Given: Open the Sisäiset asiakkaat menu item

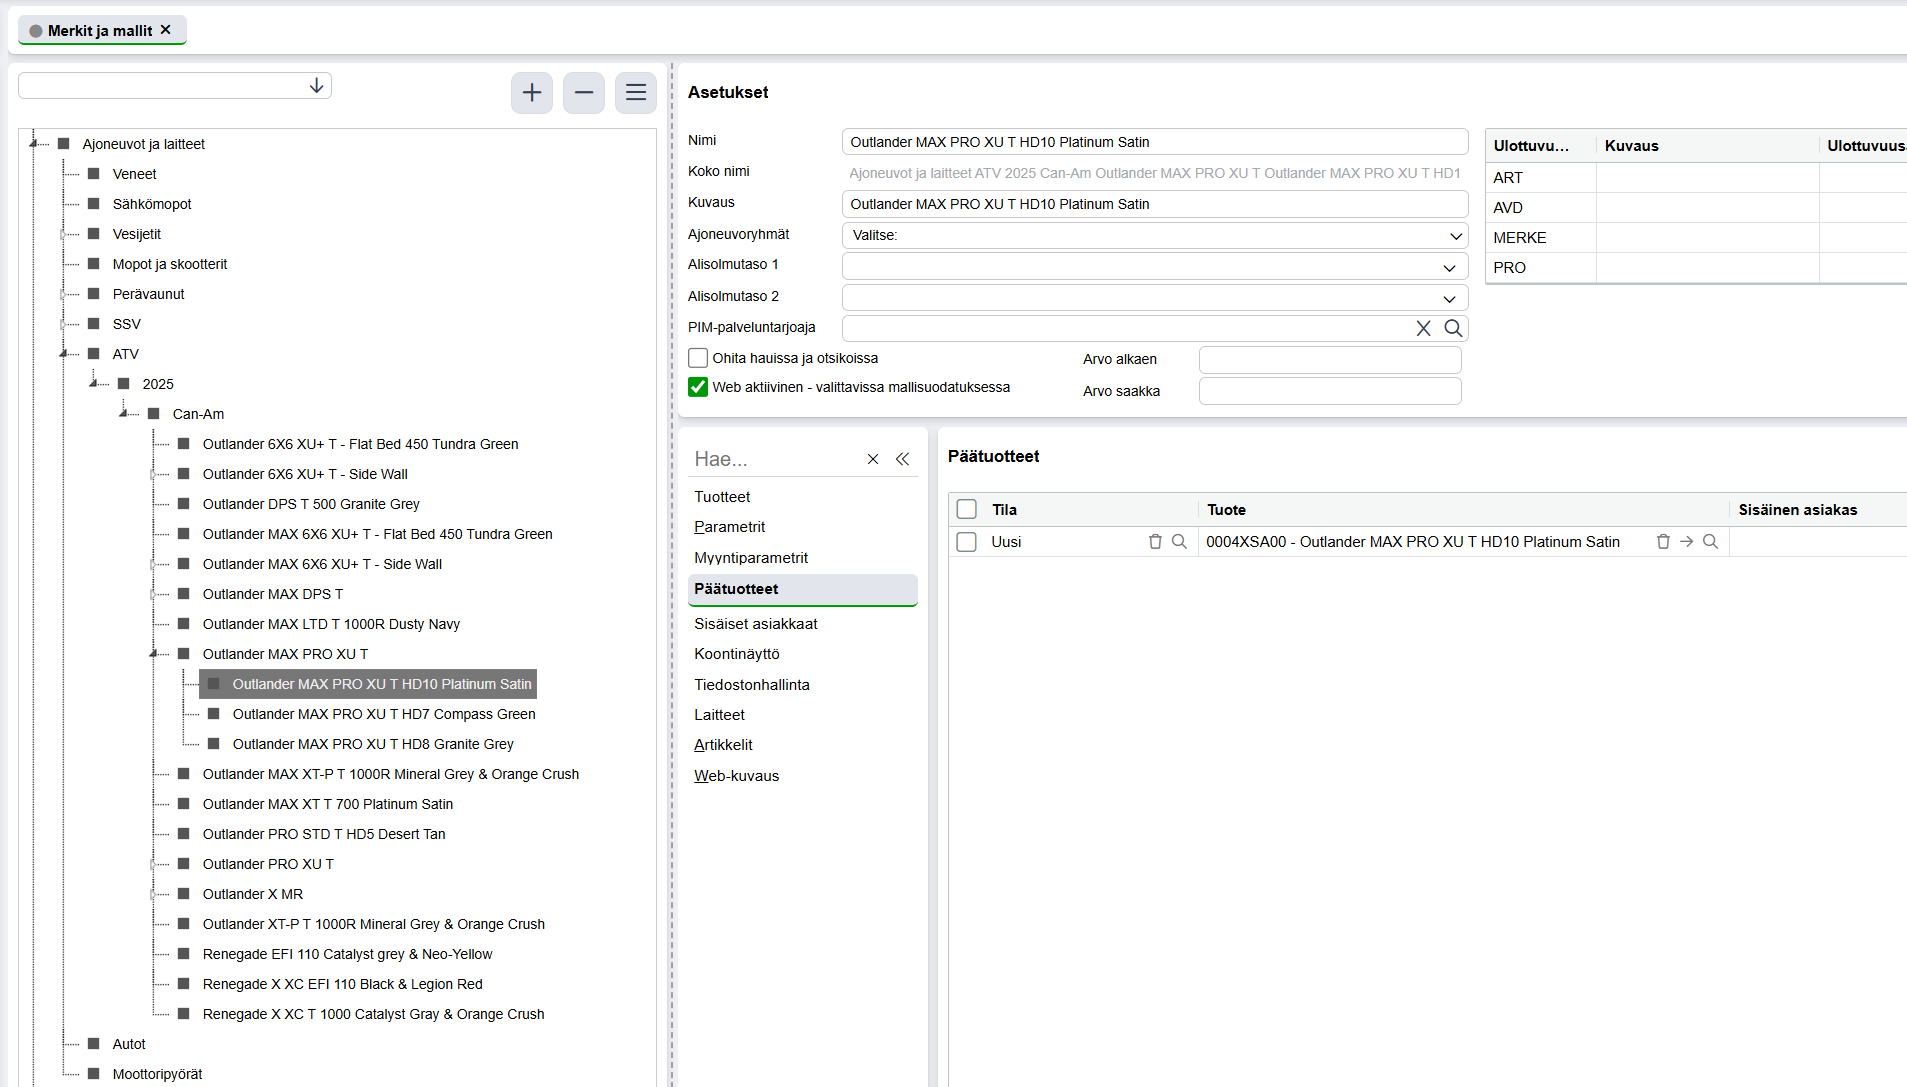Looking at the screenshot, I should click(756, 624).
